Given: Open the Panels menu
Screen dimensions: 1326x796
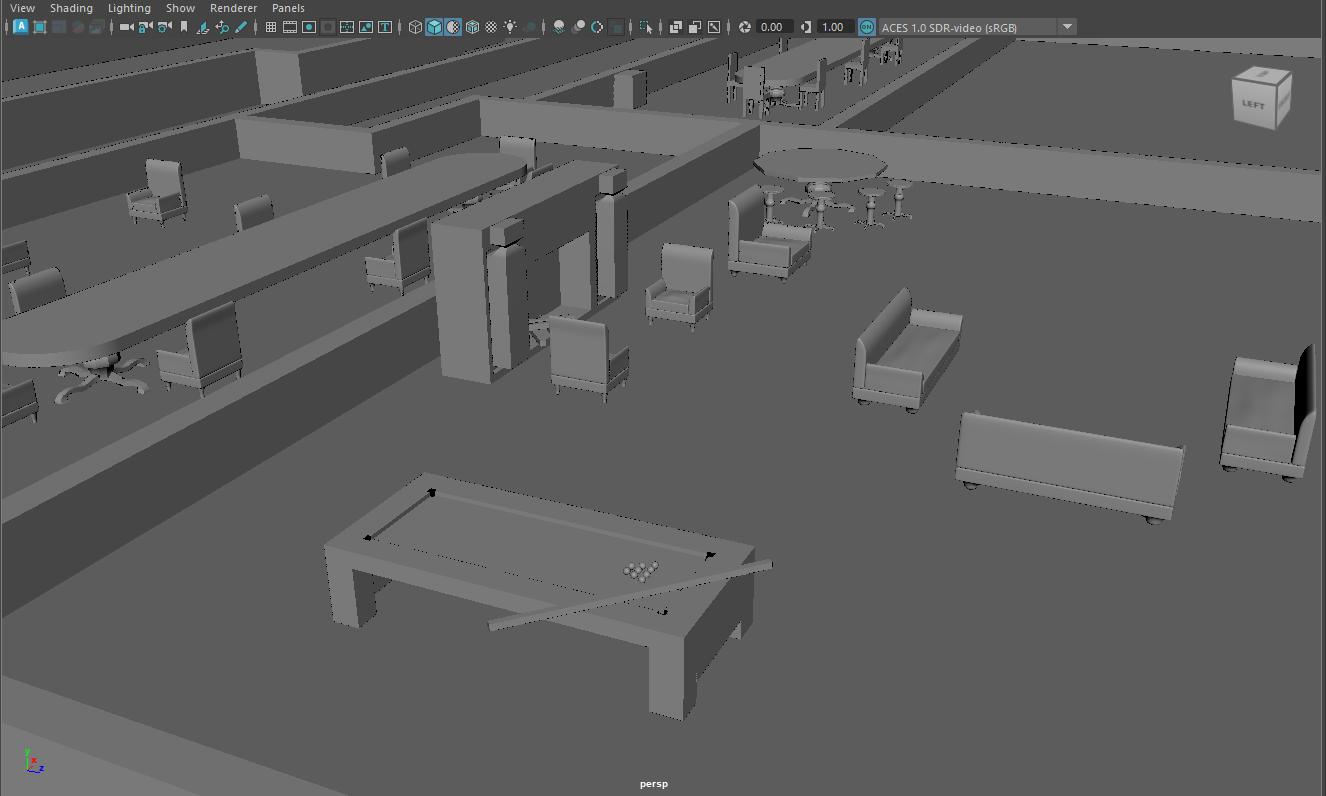Looking at the screenshot, I should (288, 8).
